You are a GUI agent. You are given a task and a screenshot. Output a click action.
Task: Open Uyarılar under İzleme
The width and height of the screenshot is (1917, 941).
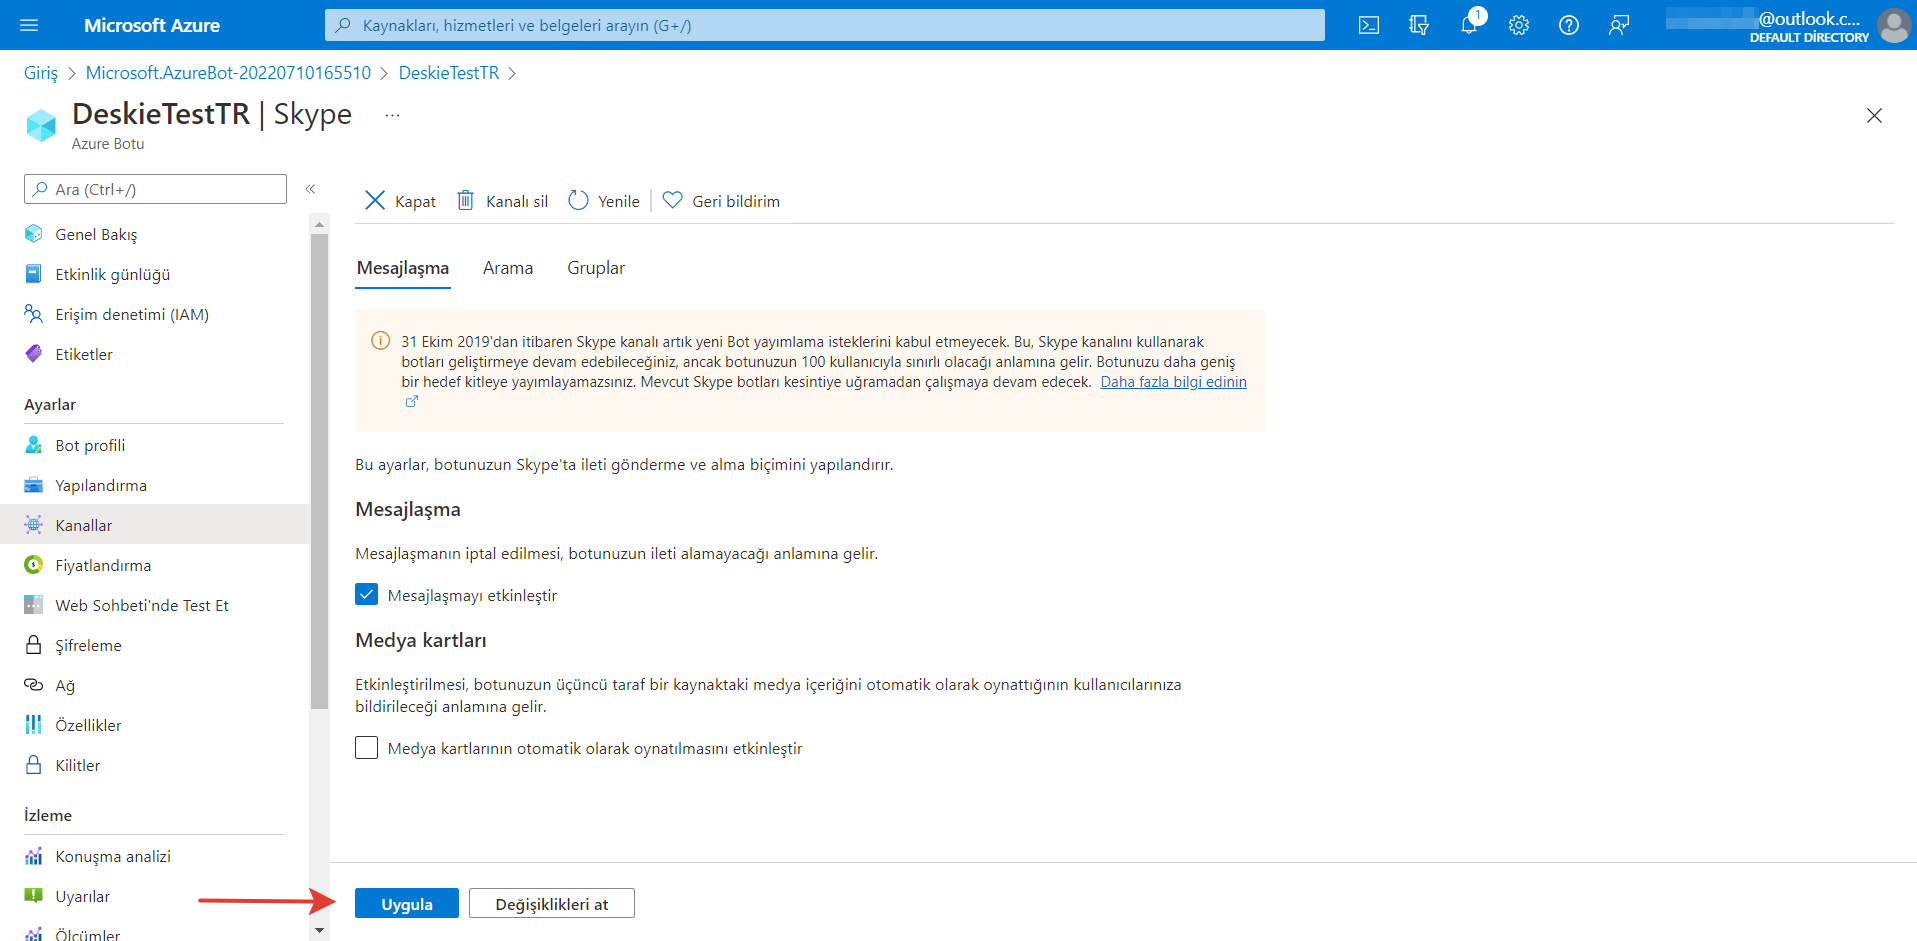click(83, 896)
